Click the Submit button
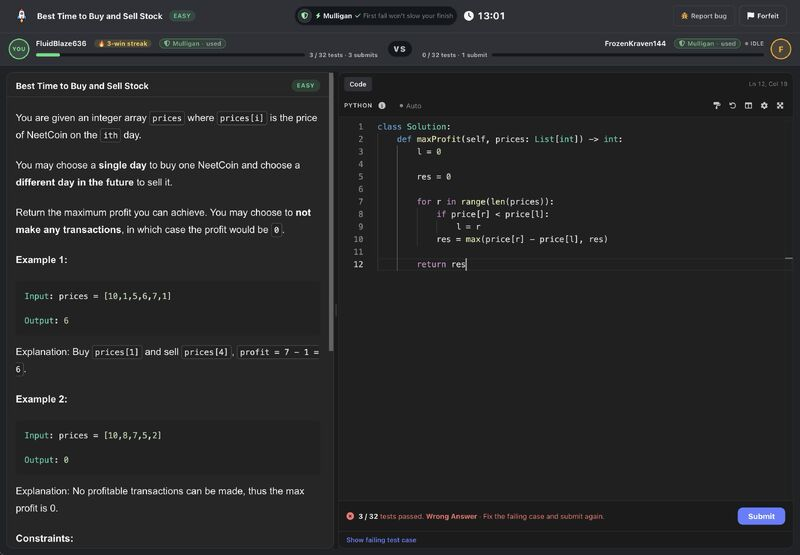This screenshot has height=555, width=800. pyautogui.click(x=761, y=516)
